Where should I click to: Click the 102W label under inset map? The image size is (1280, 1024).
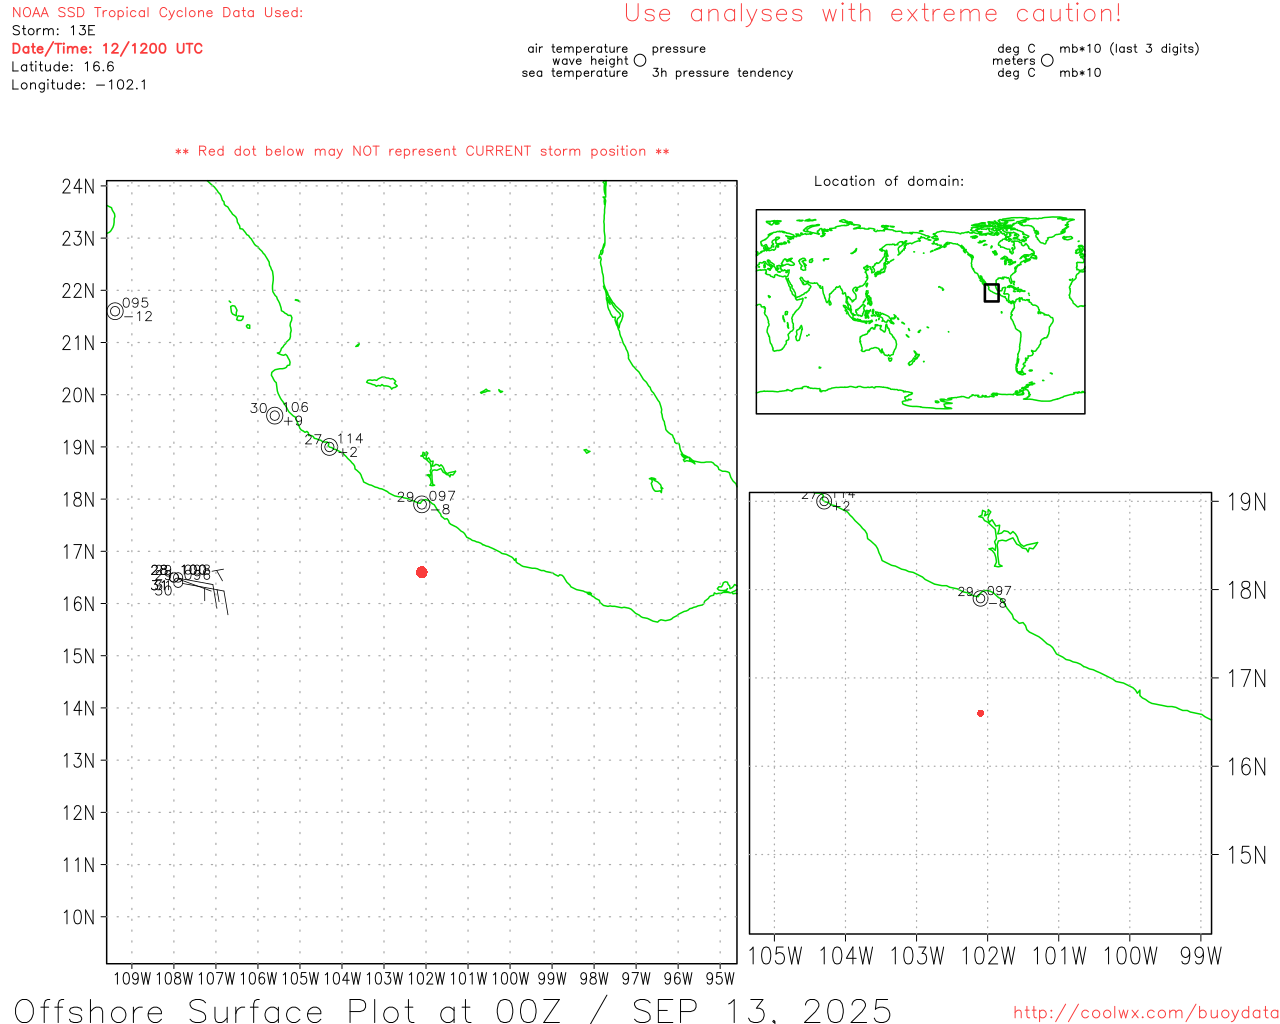point(988,956)
